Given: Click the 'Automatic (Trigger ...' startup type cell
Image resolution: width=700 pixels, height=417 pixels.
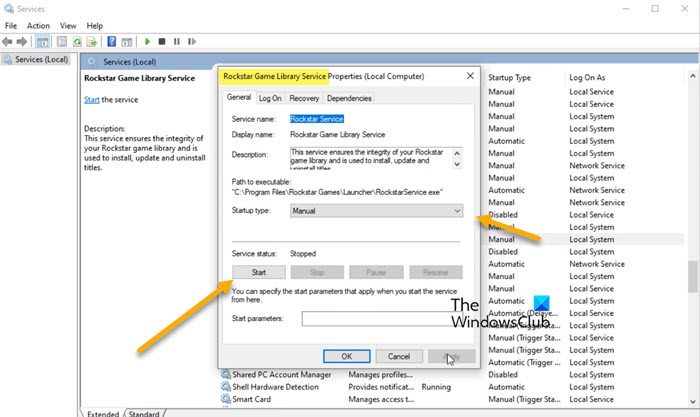Looking at the screenshot, I should pyautogui.click(x=524, y=362).
